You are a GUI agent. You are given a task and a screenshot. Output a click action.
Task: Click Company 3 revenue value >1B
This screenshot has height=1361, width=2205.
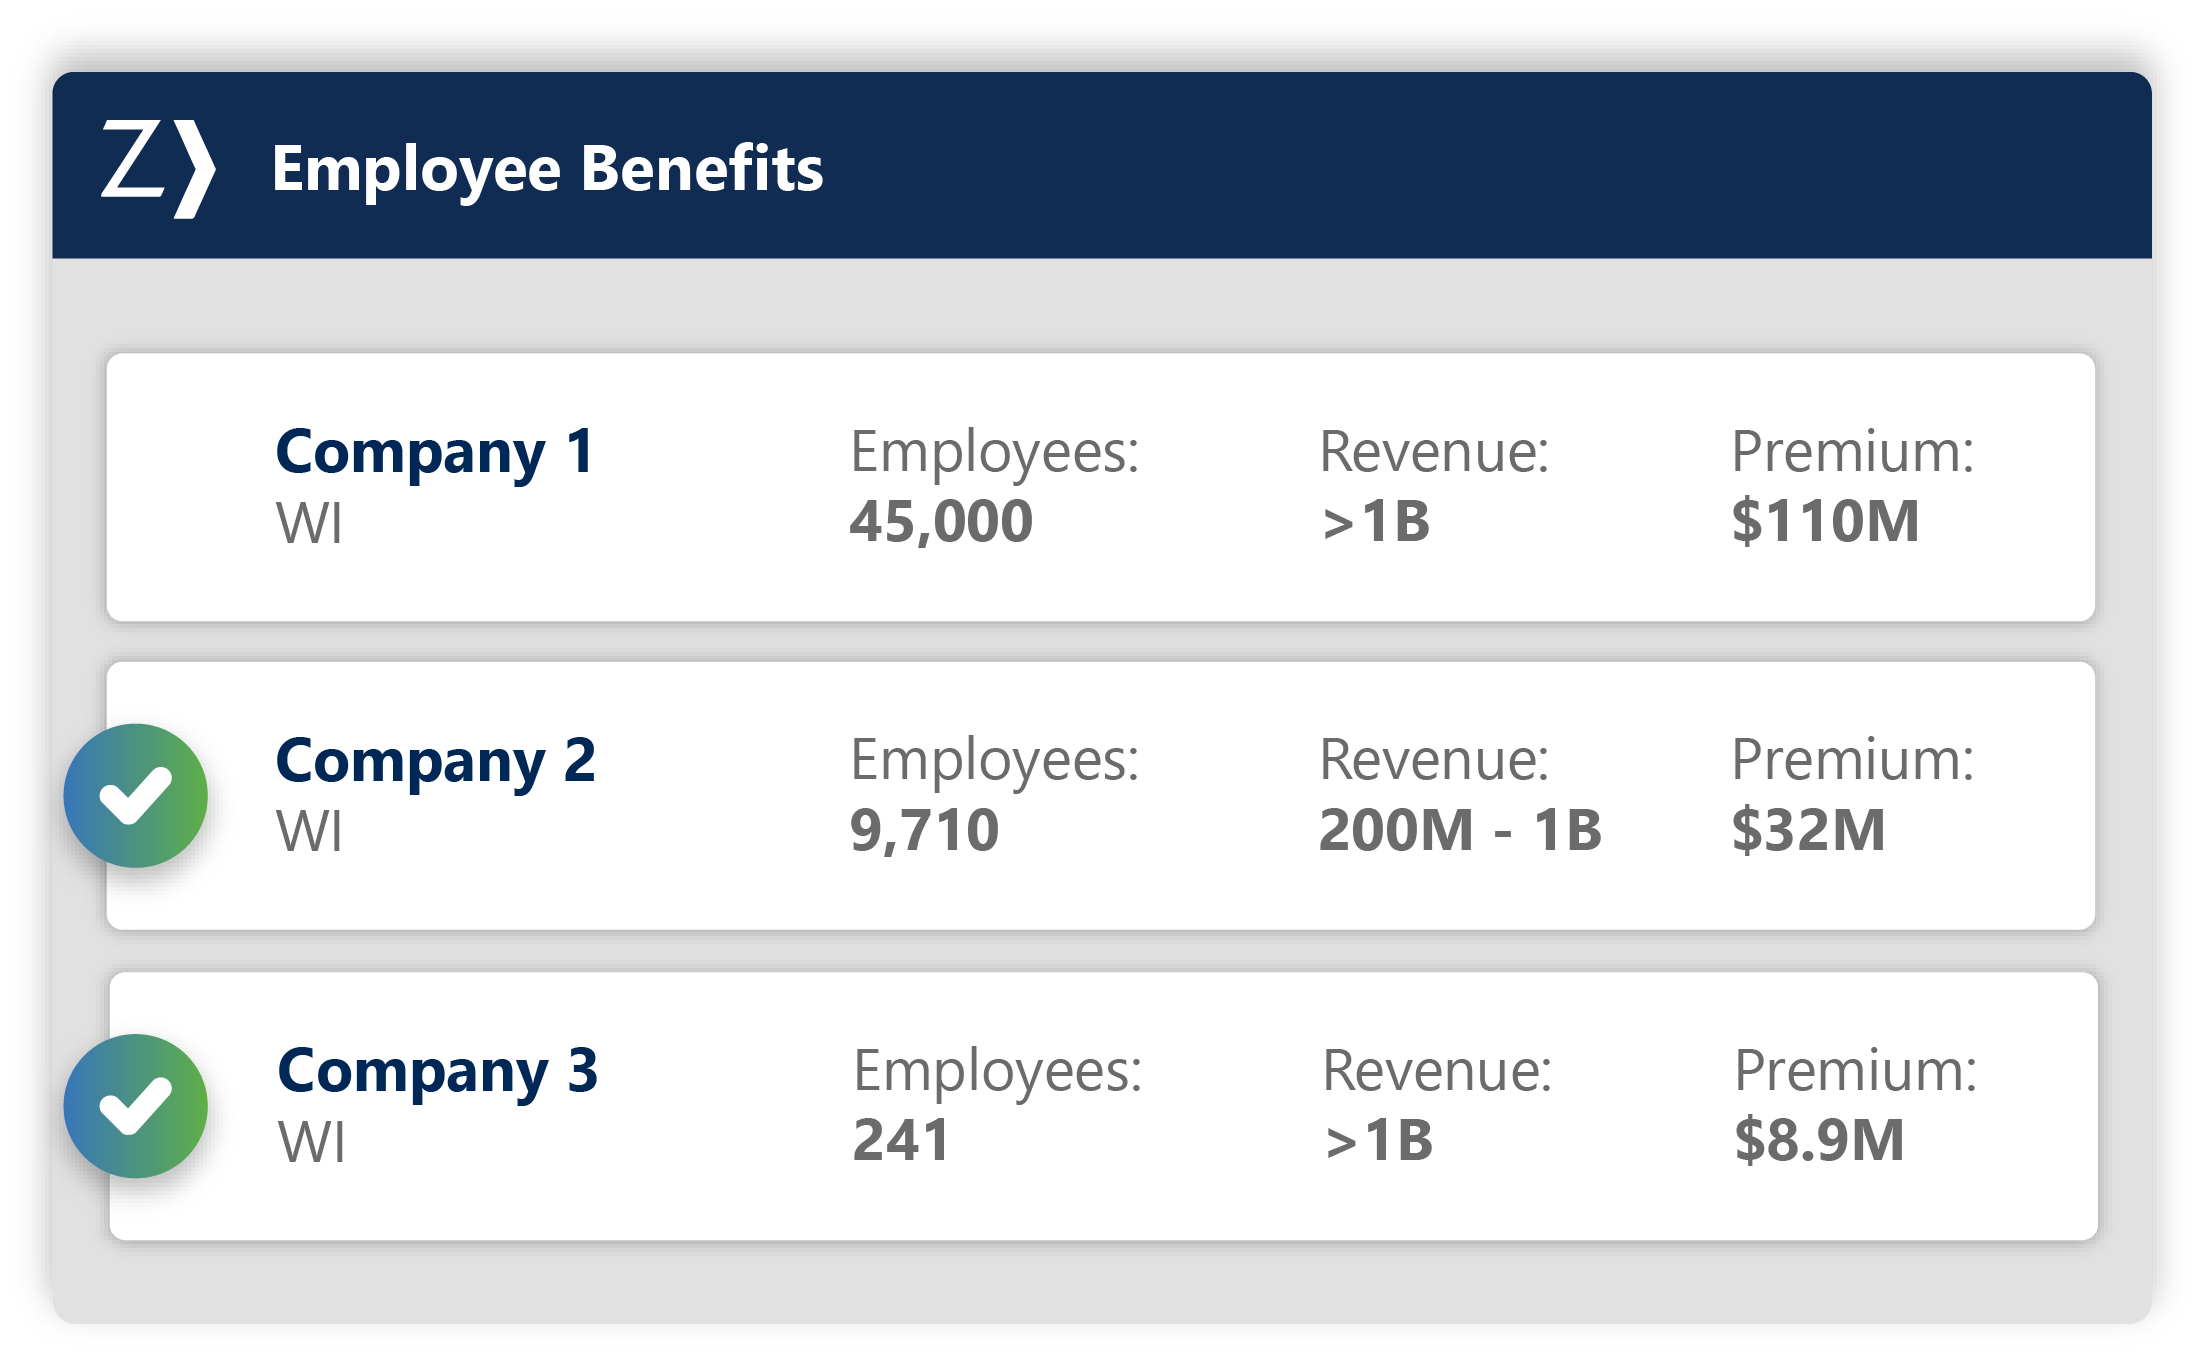pos(1379,1141)
